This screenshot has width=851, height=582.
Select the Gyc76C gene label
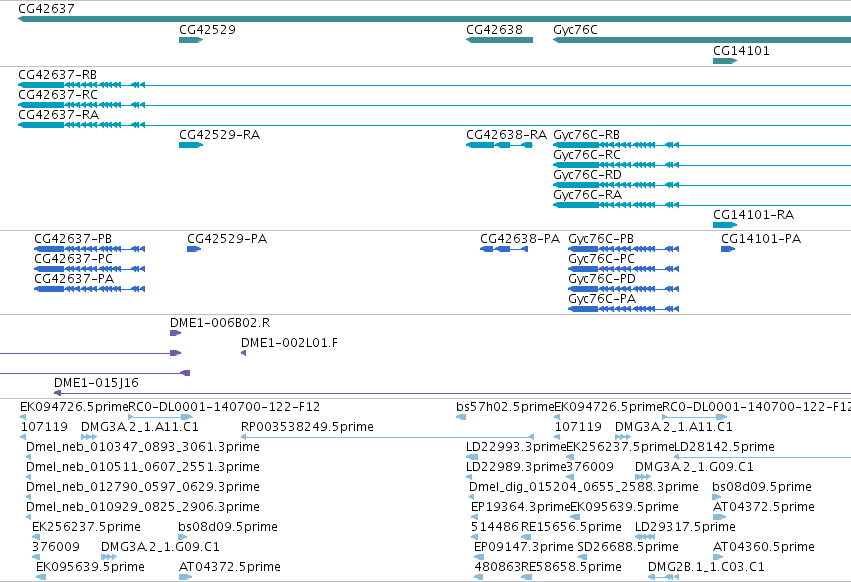coord(575,30)
